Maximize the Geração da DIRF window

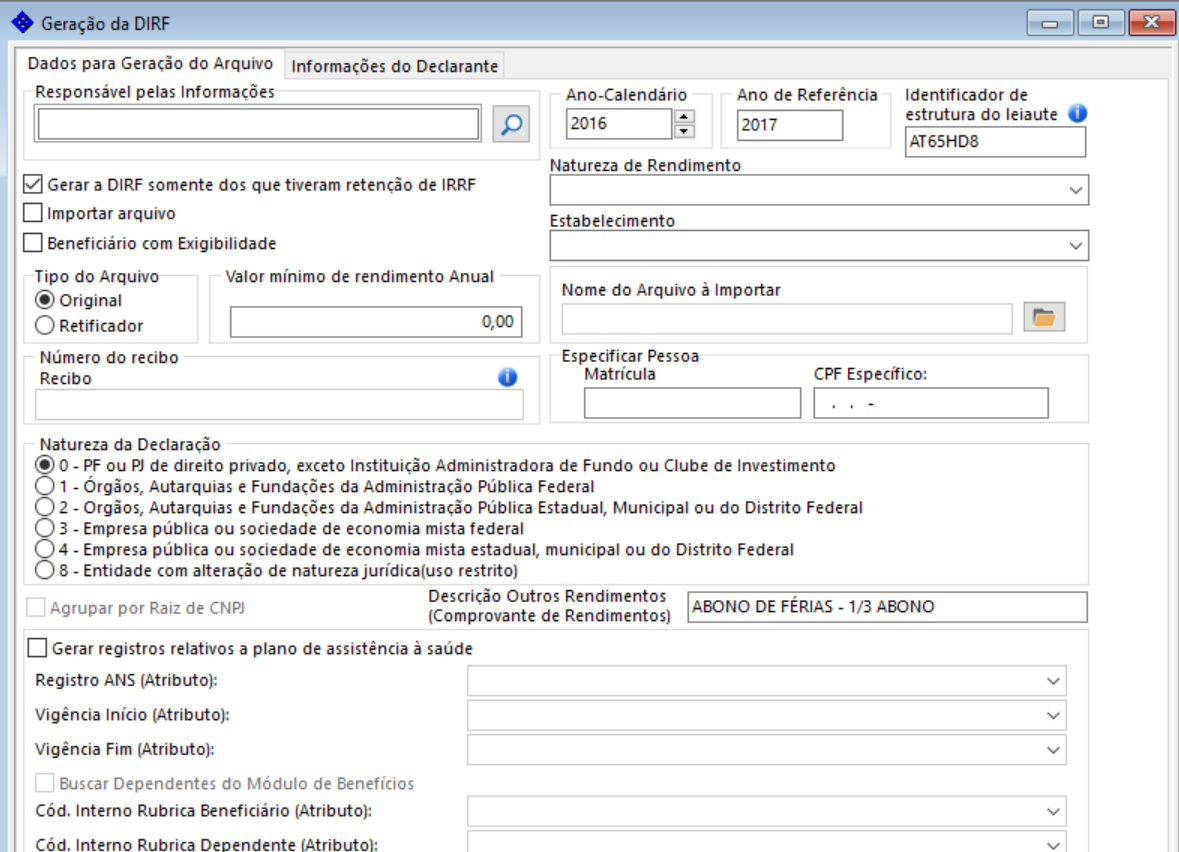pos(1101,23)
